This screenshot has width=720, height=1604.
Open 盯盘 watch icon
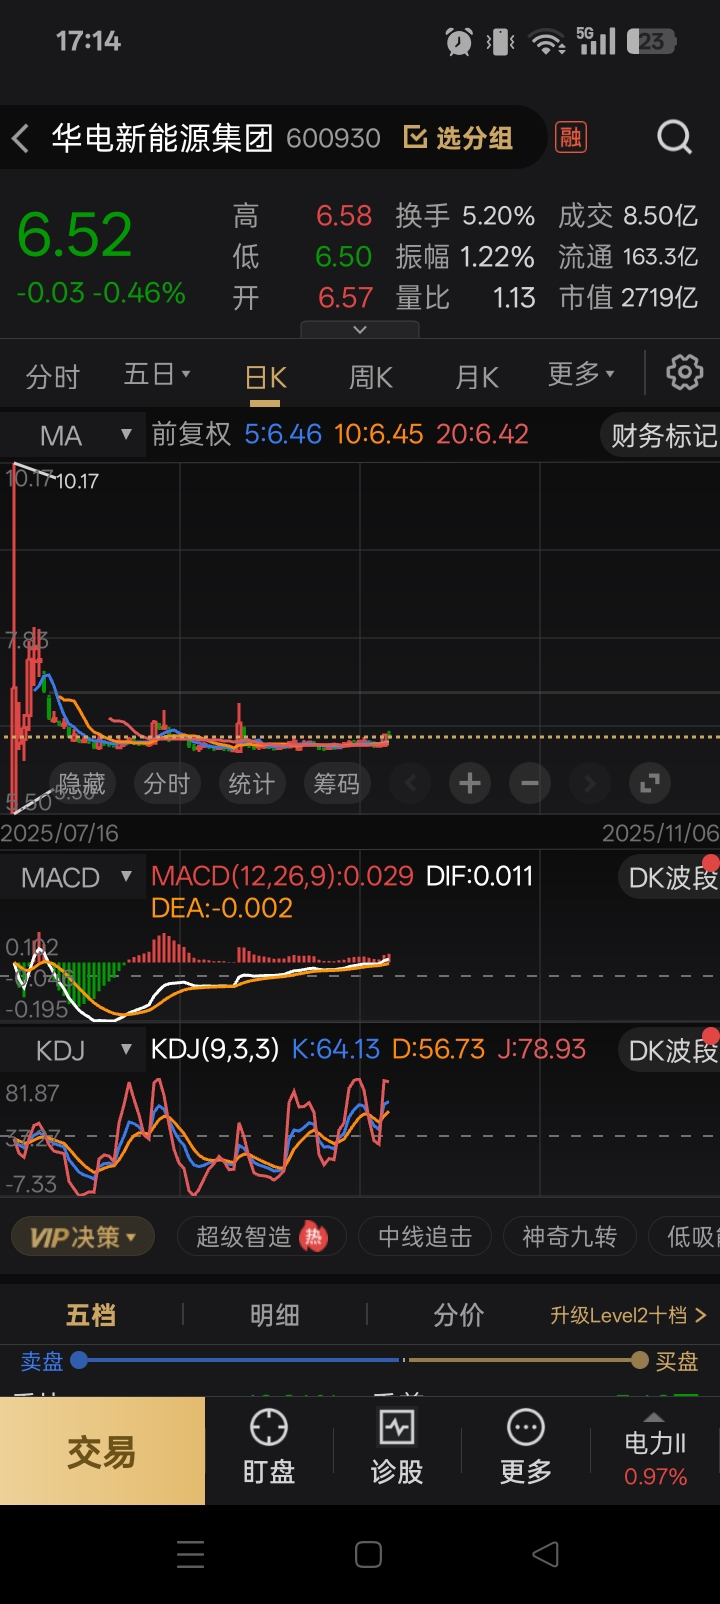(x=269, y=1448)
